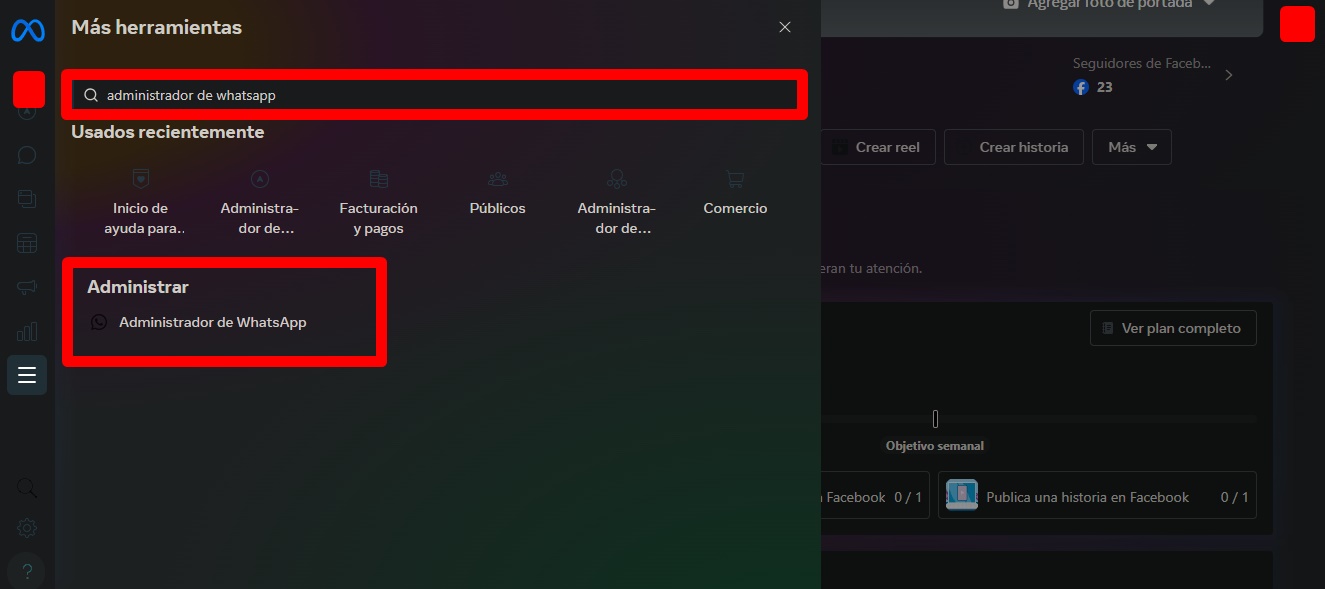Click Ver plan completo button
Viewport: 1325px width, 589px height.
(1173, 328)
